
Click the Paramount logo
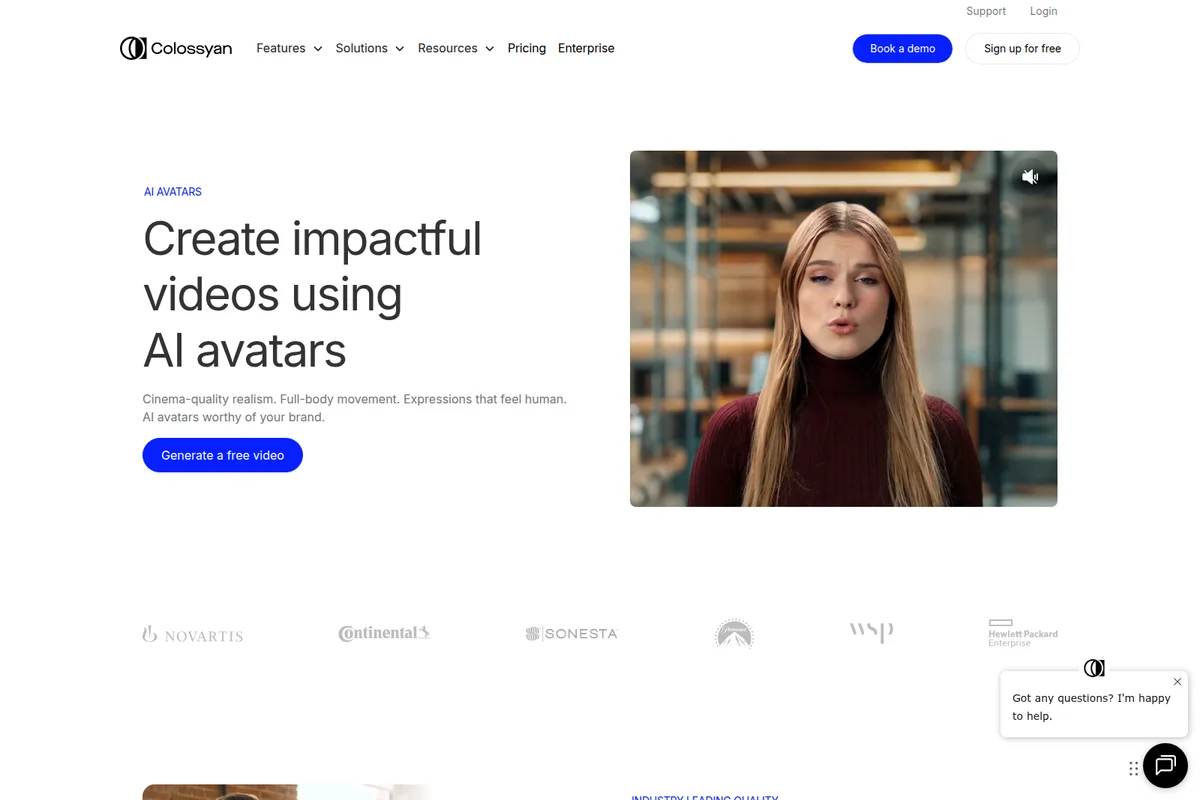734,633
